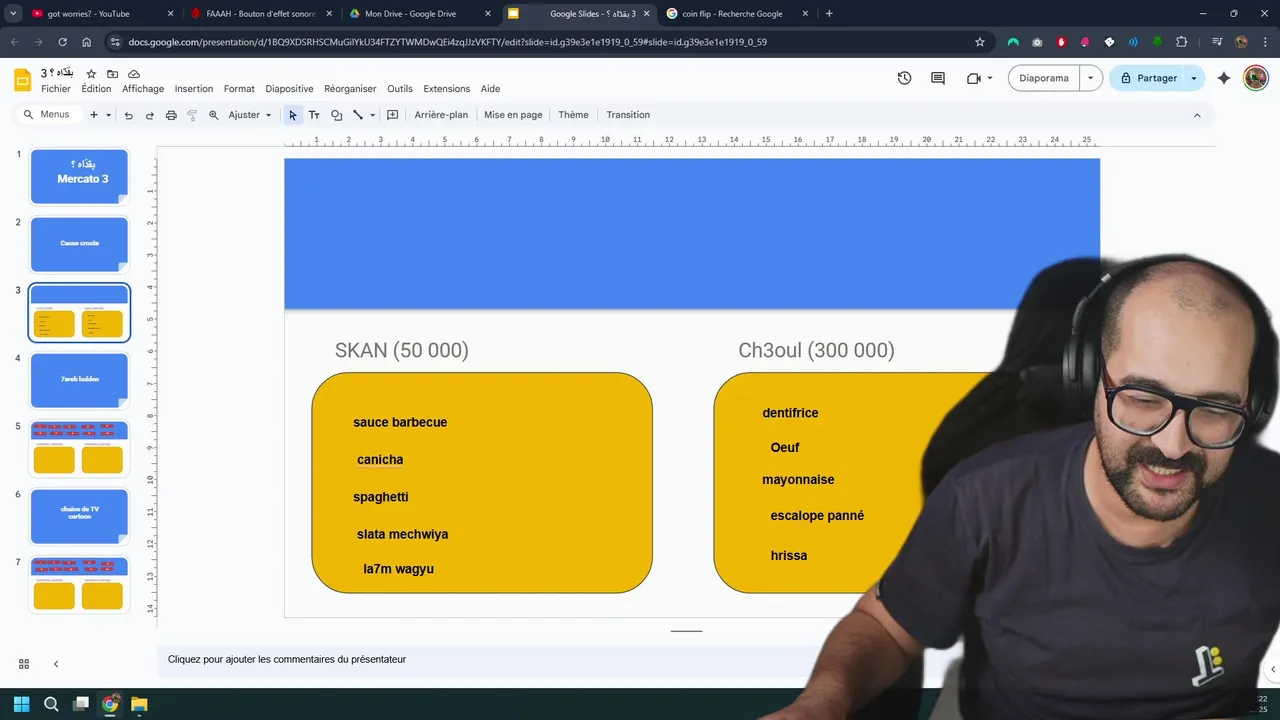This screenshot has height=720, width=1280.
Task: Switch to the 'got worries? - YouTube' tab
Action: click(x=102, y=14)
